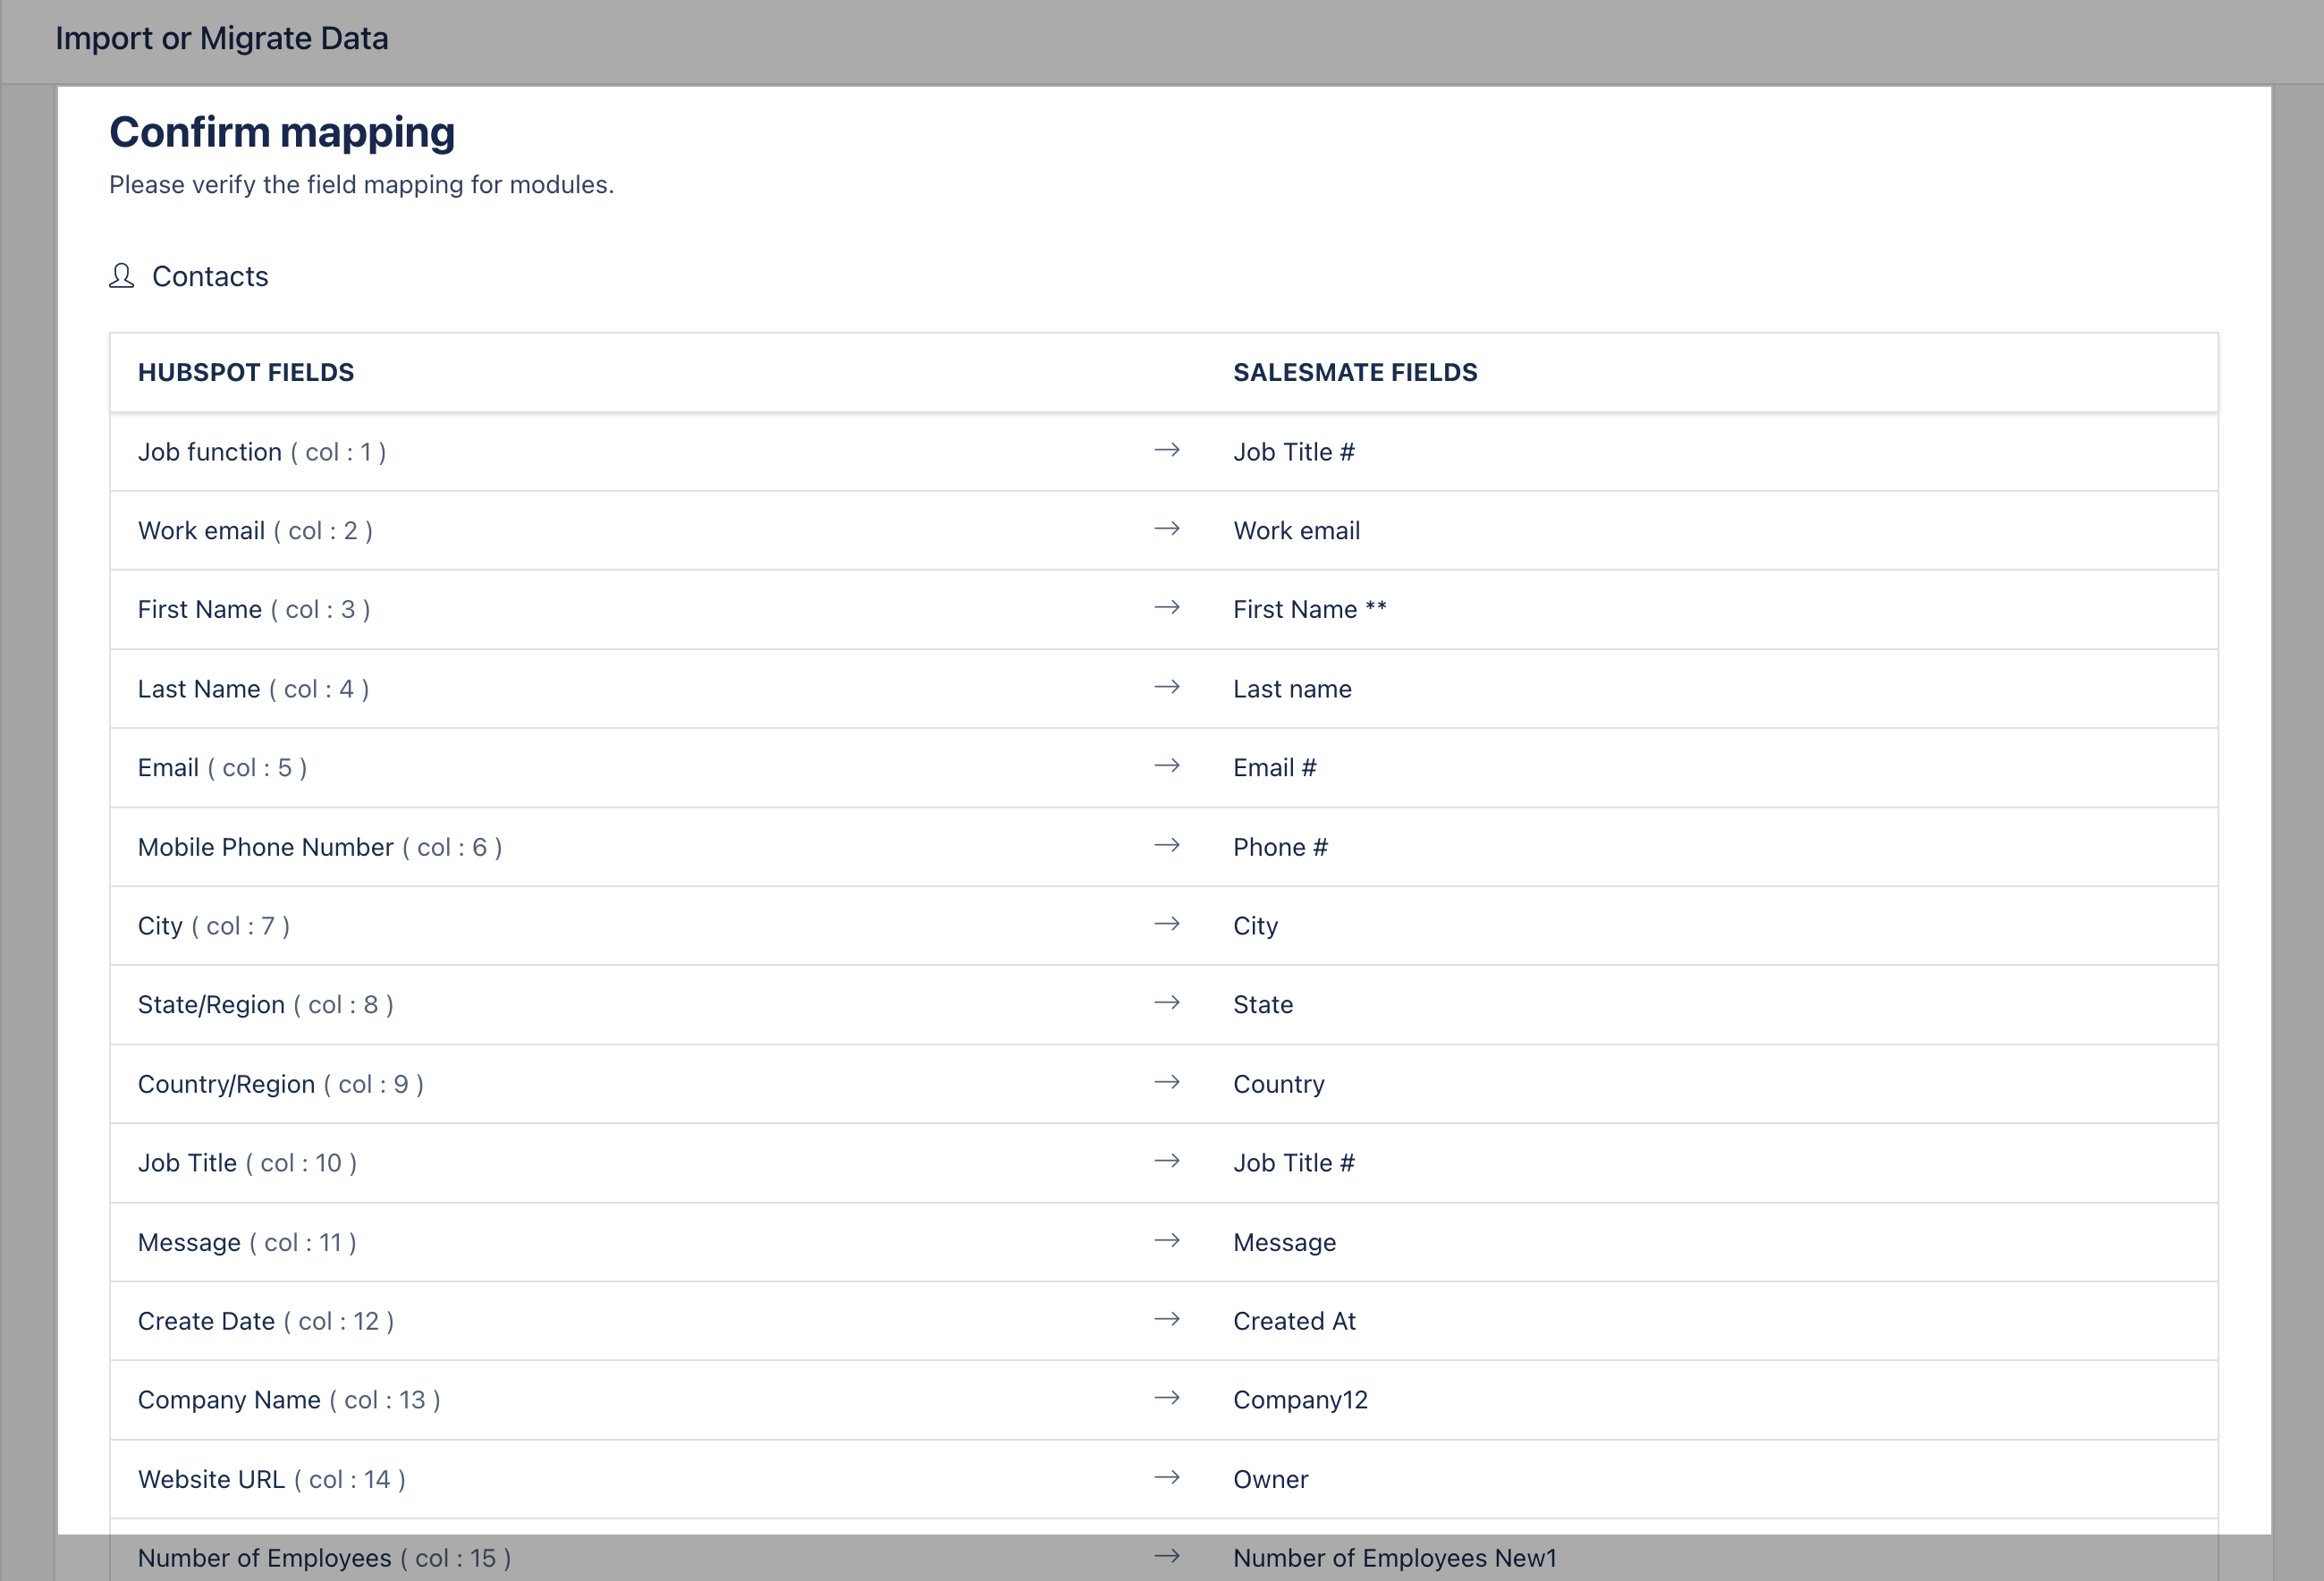Click the arrow on the Email row
This screenshot has width=2324, height=1581.
click(1168, 767)
